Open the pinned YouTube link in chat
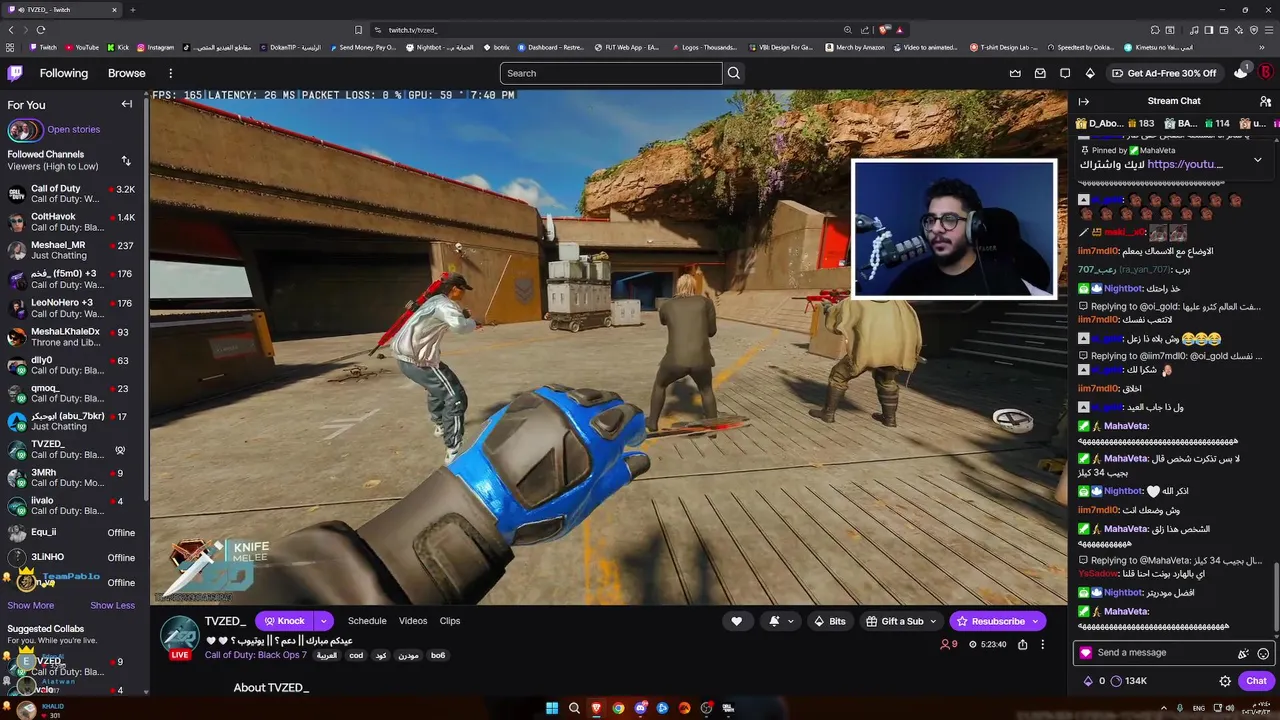Viewport: 1280px width, 720px height. coord(1185,164)
